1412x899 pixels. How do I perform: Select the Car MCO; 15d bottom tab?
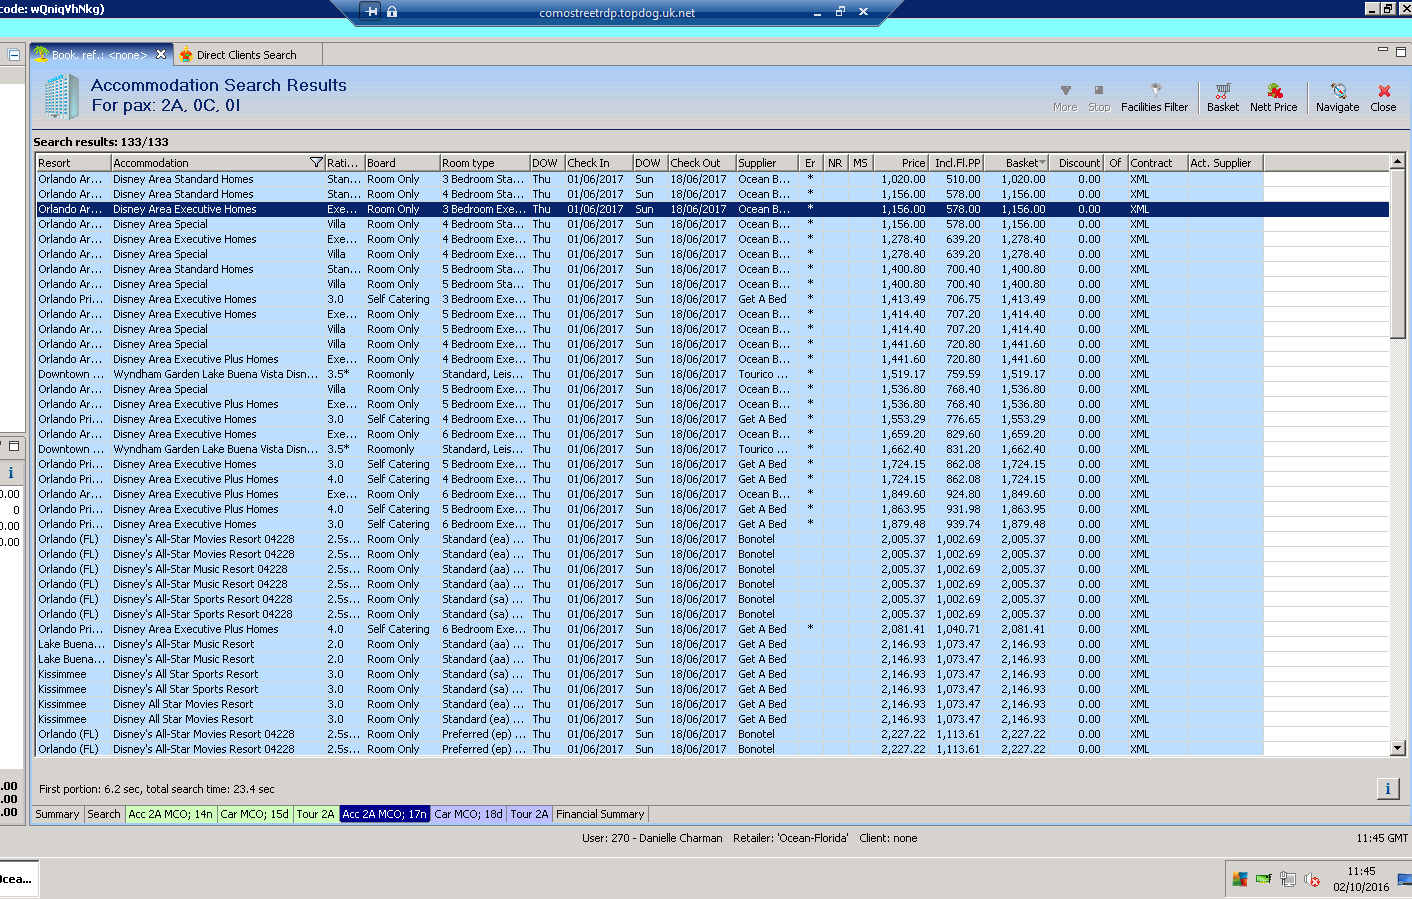(254, 814)
